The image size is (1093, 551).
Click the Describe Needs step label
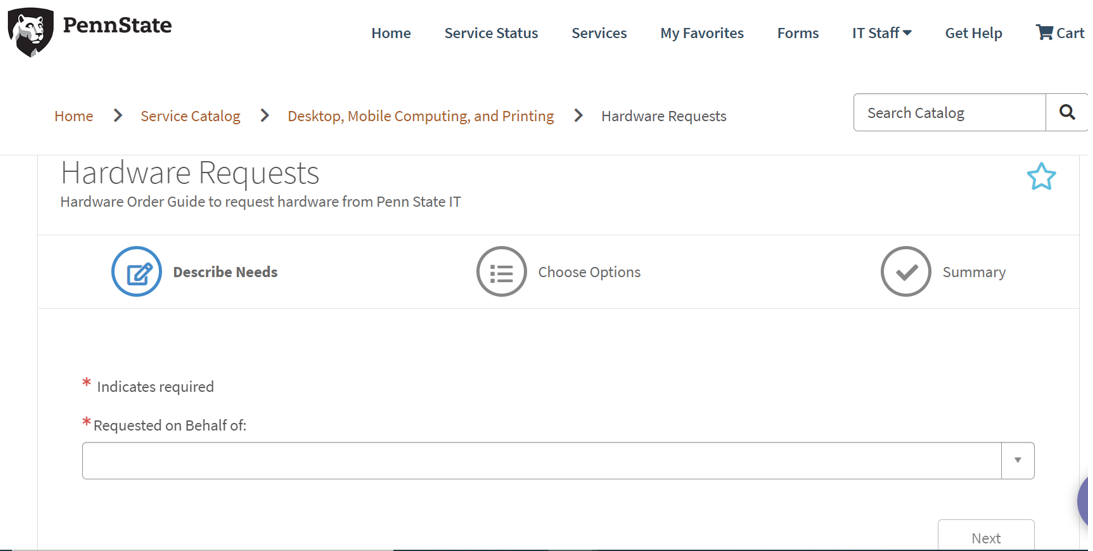click(x=225, y=272)
